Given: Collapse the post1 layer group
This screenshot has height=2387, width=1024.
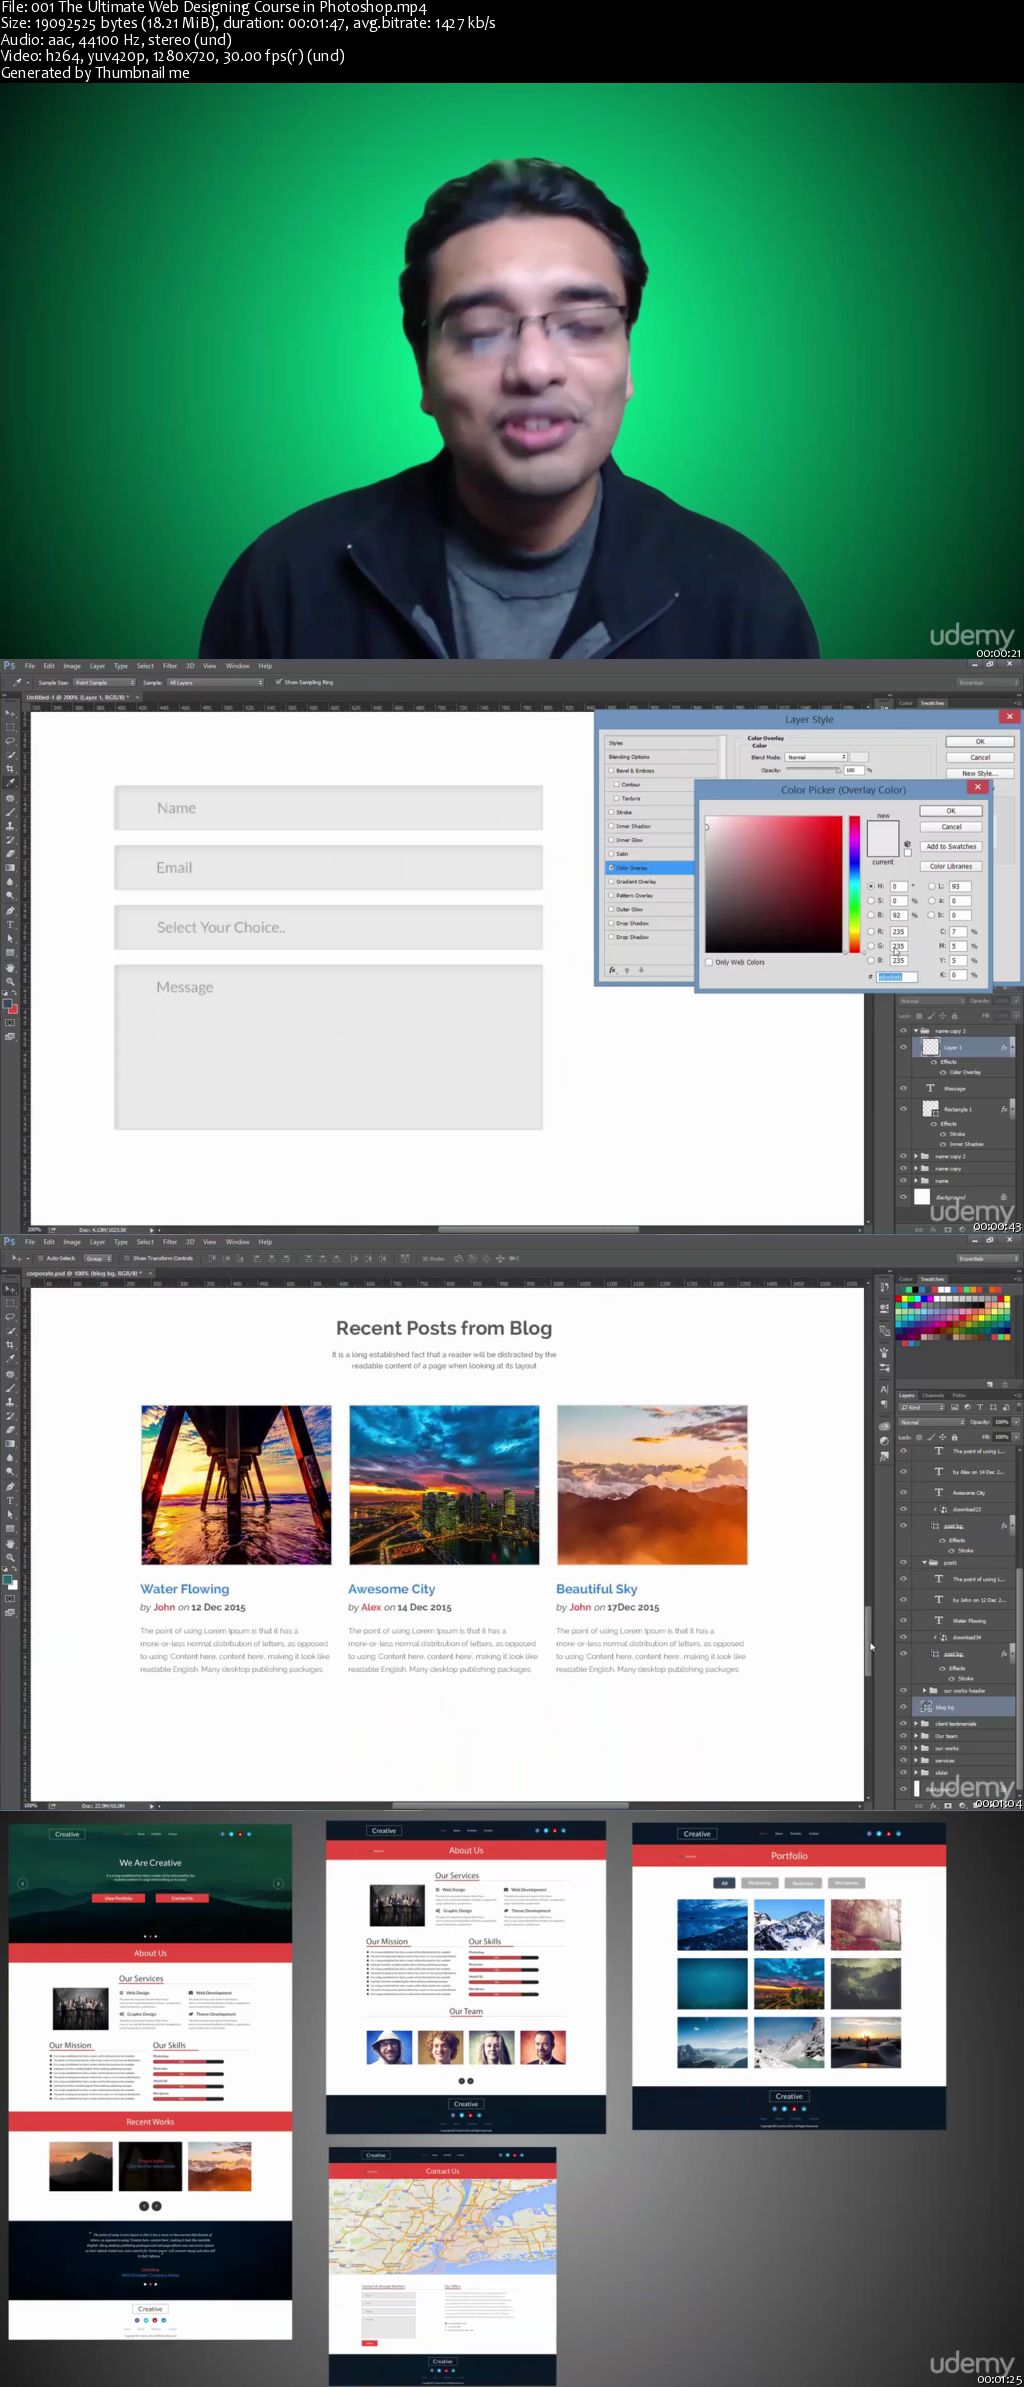Looking at the screenshot, I should coord(924,1562).
